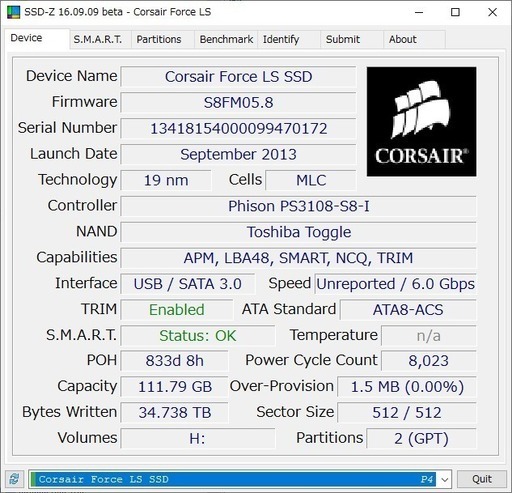
Task: Click interface value USB / SATA 3.0
Action: coord(188,284)
